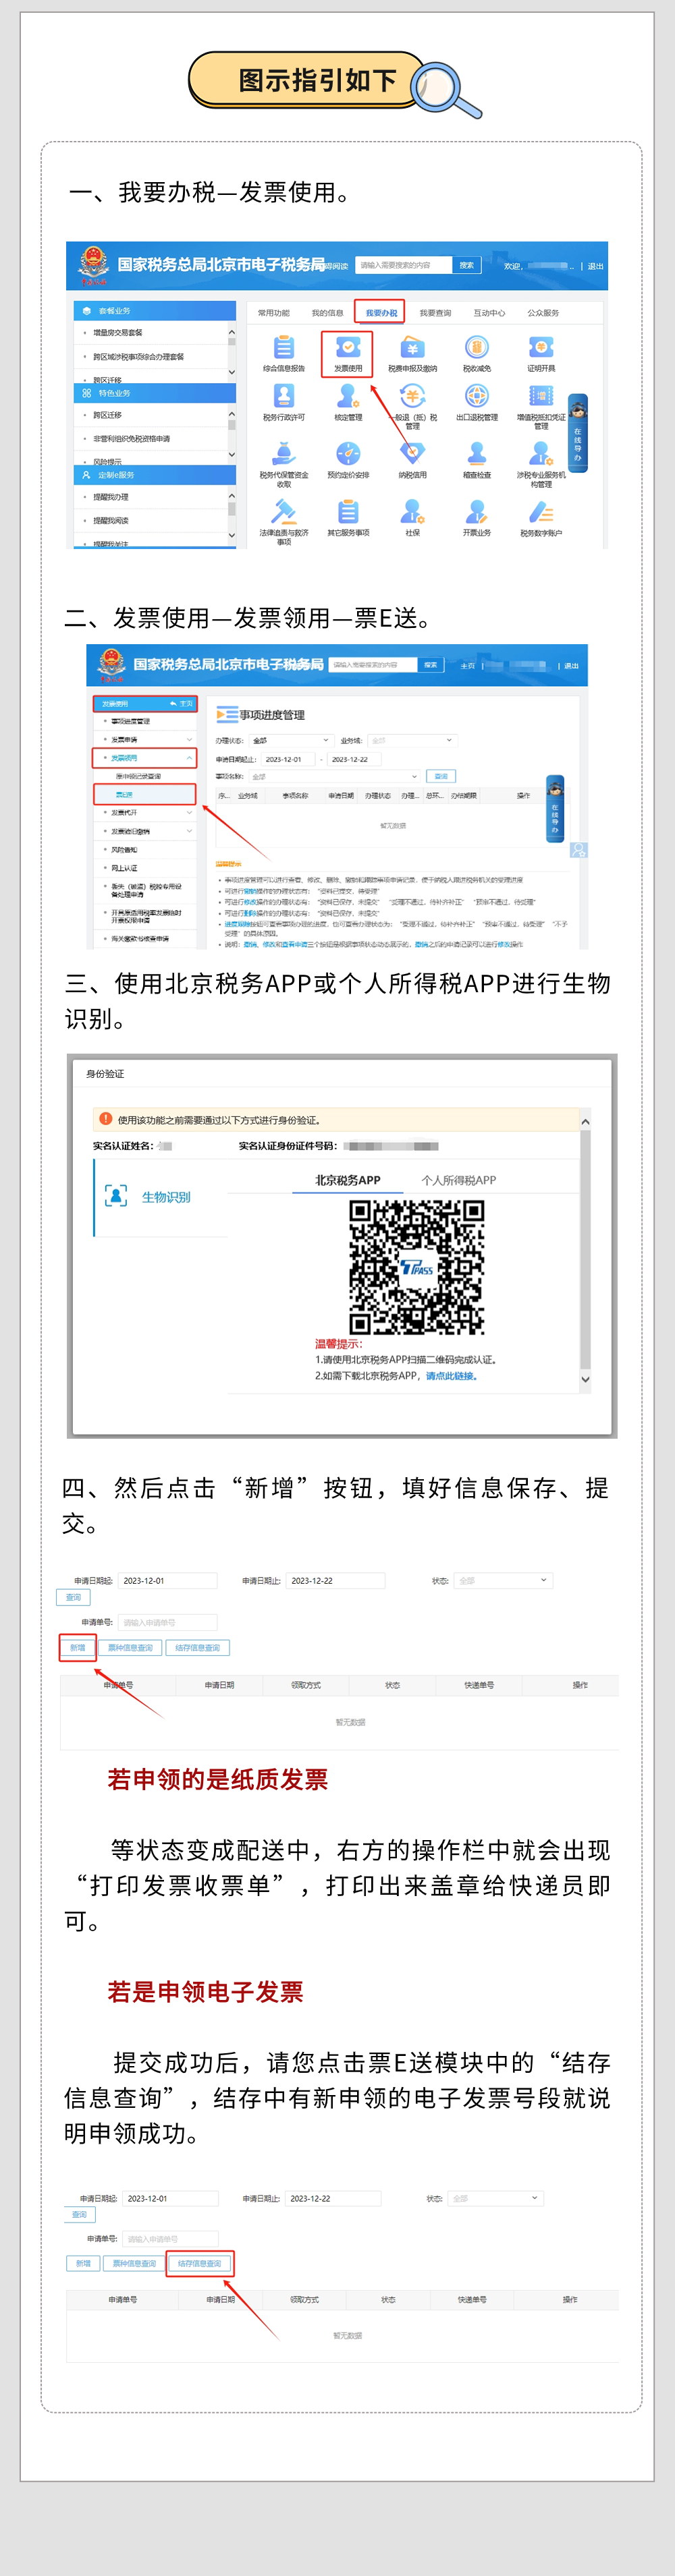
Task: Open the 税收减免 icon
Action: pos(476,347)
